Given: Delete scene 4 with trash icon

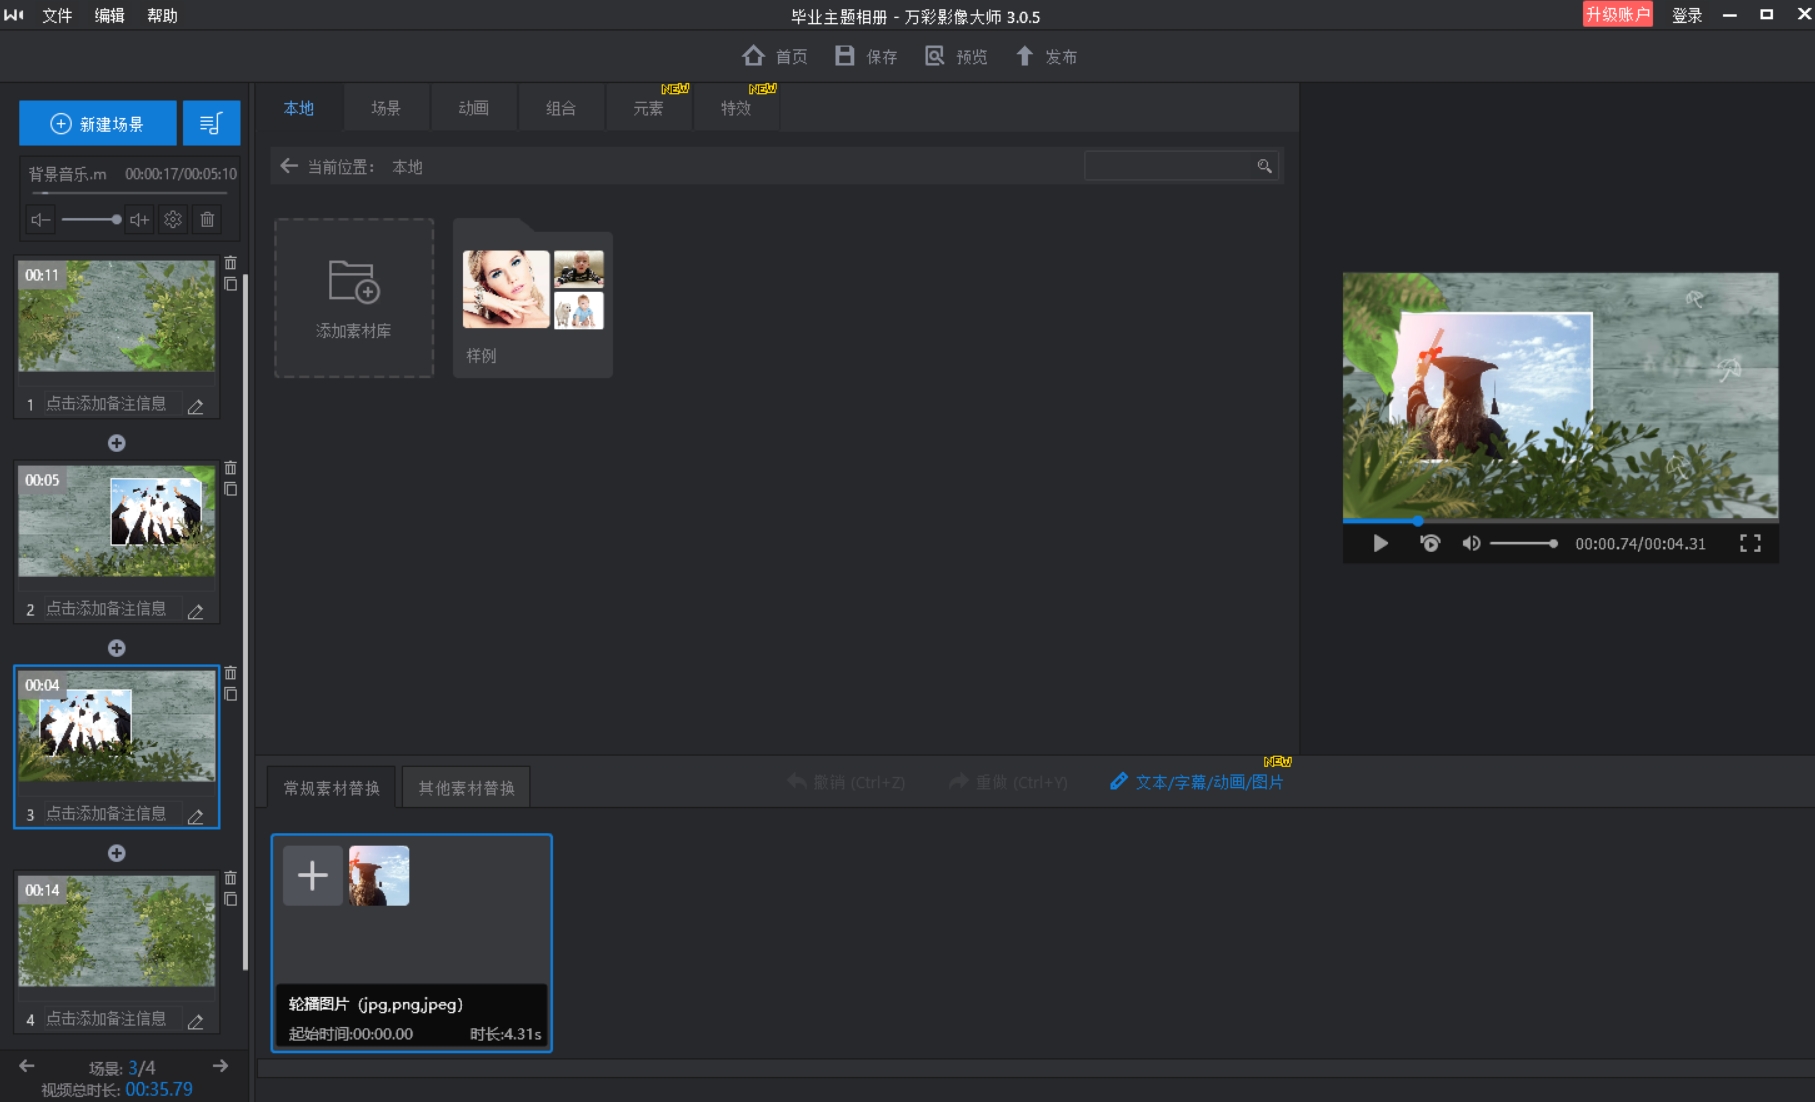Looking at the screenshot, I should pos(231,878).
